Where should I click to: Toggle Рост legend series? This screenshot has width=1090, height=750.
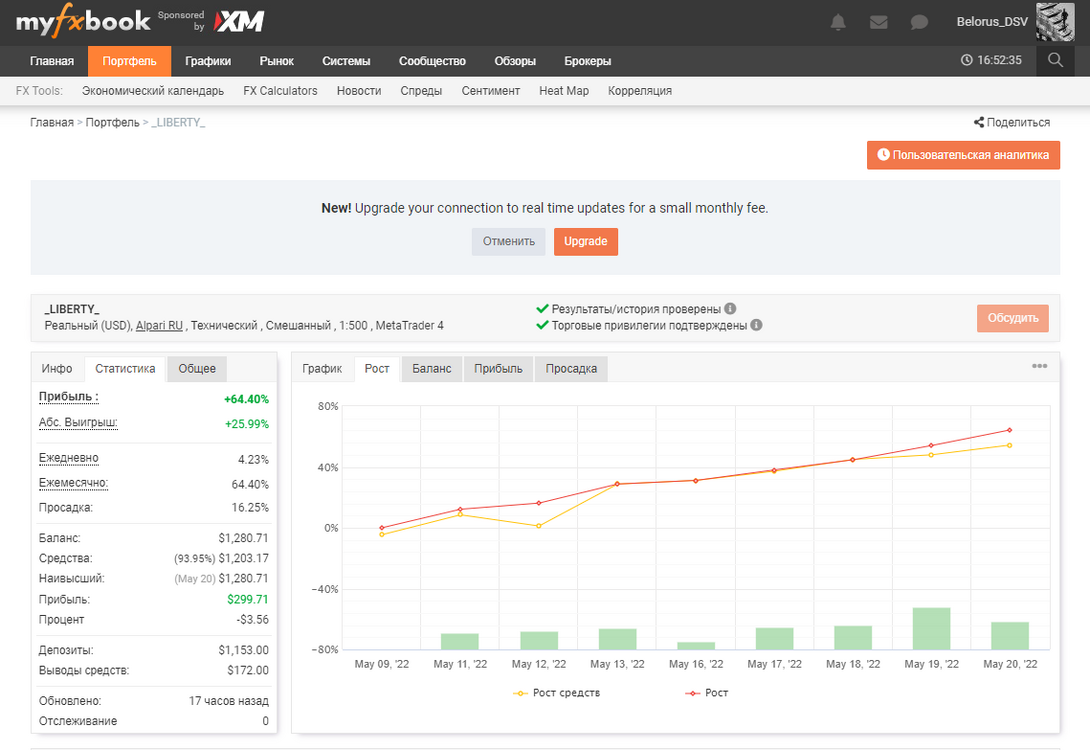[x=707, y=693]
